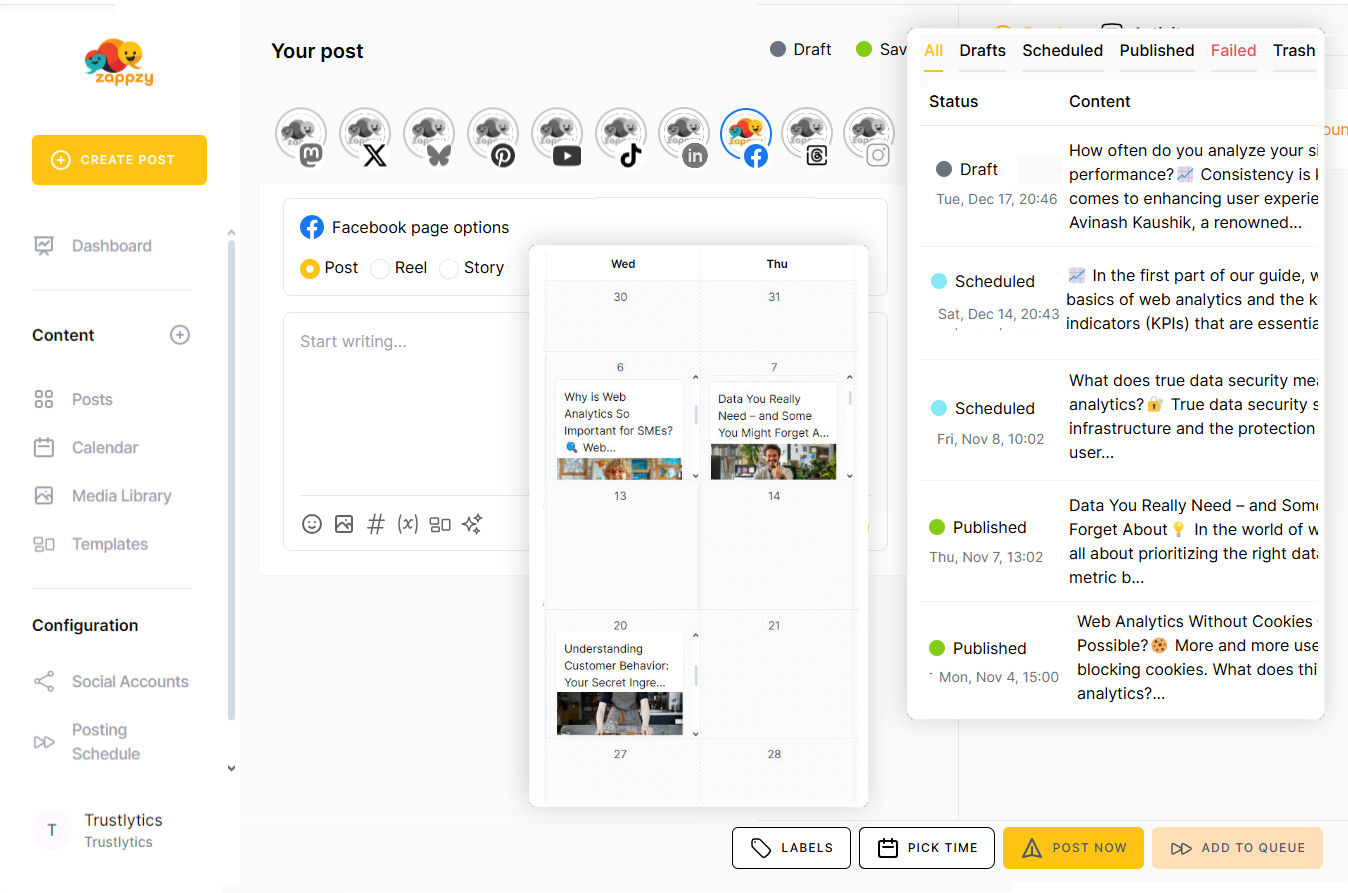This screenshot has height=893, width=1348.
Task: Click the Content column header in posts list
Action: (1100, 102)
